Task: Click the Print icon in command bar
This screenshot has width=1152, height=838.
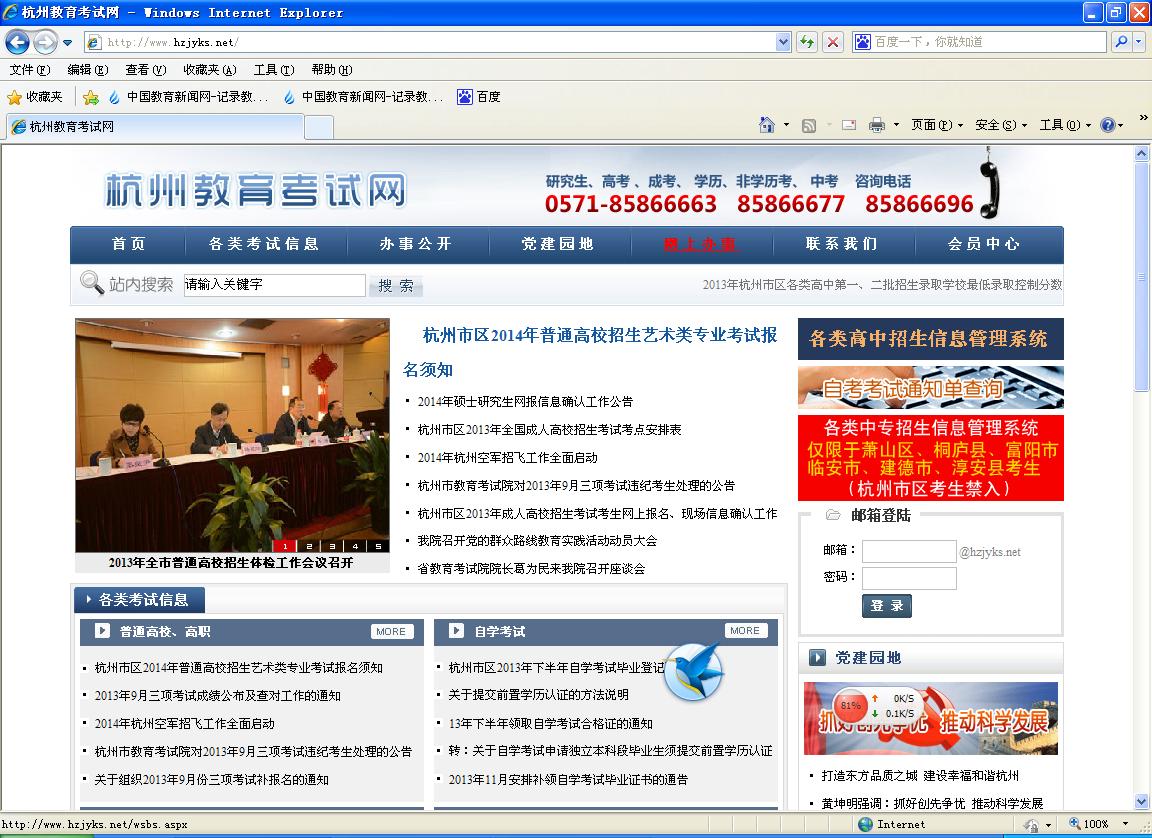Action: [877, 125]
